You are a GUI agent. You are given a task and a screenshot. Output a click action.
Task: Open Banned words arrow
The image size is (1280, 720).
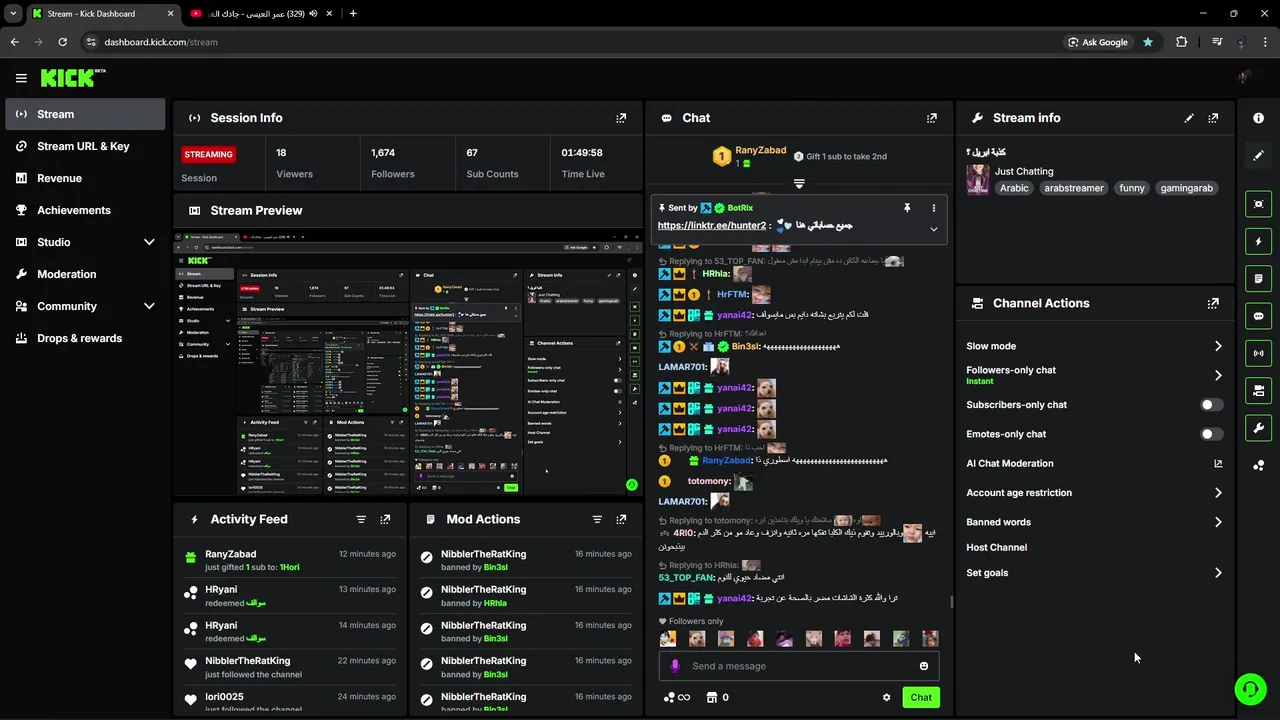point(1218,522)
